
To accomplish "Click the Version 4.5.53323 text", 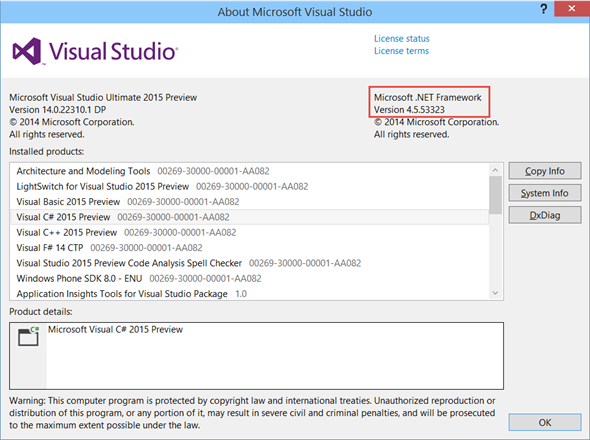I will click(x=409, y=110).
